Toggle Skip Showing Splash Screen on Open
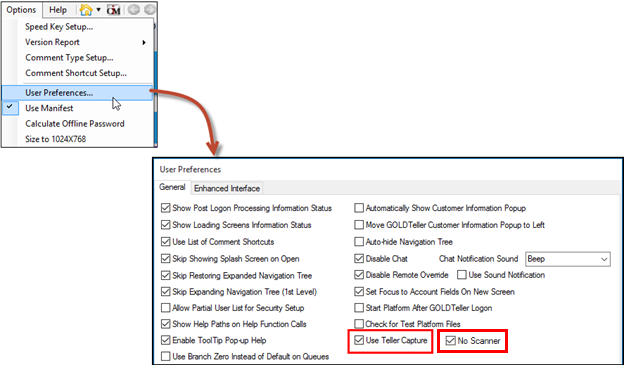The image size is (624, 365). (x=166, y=259)
